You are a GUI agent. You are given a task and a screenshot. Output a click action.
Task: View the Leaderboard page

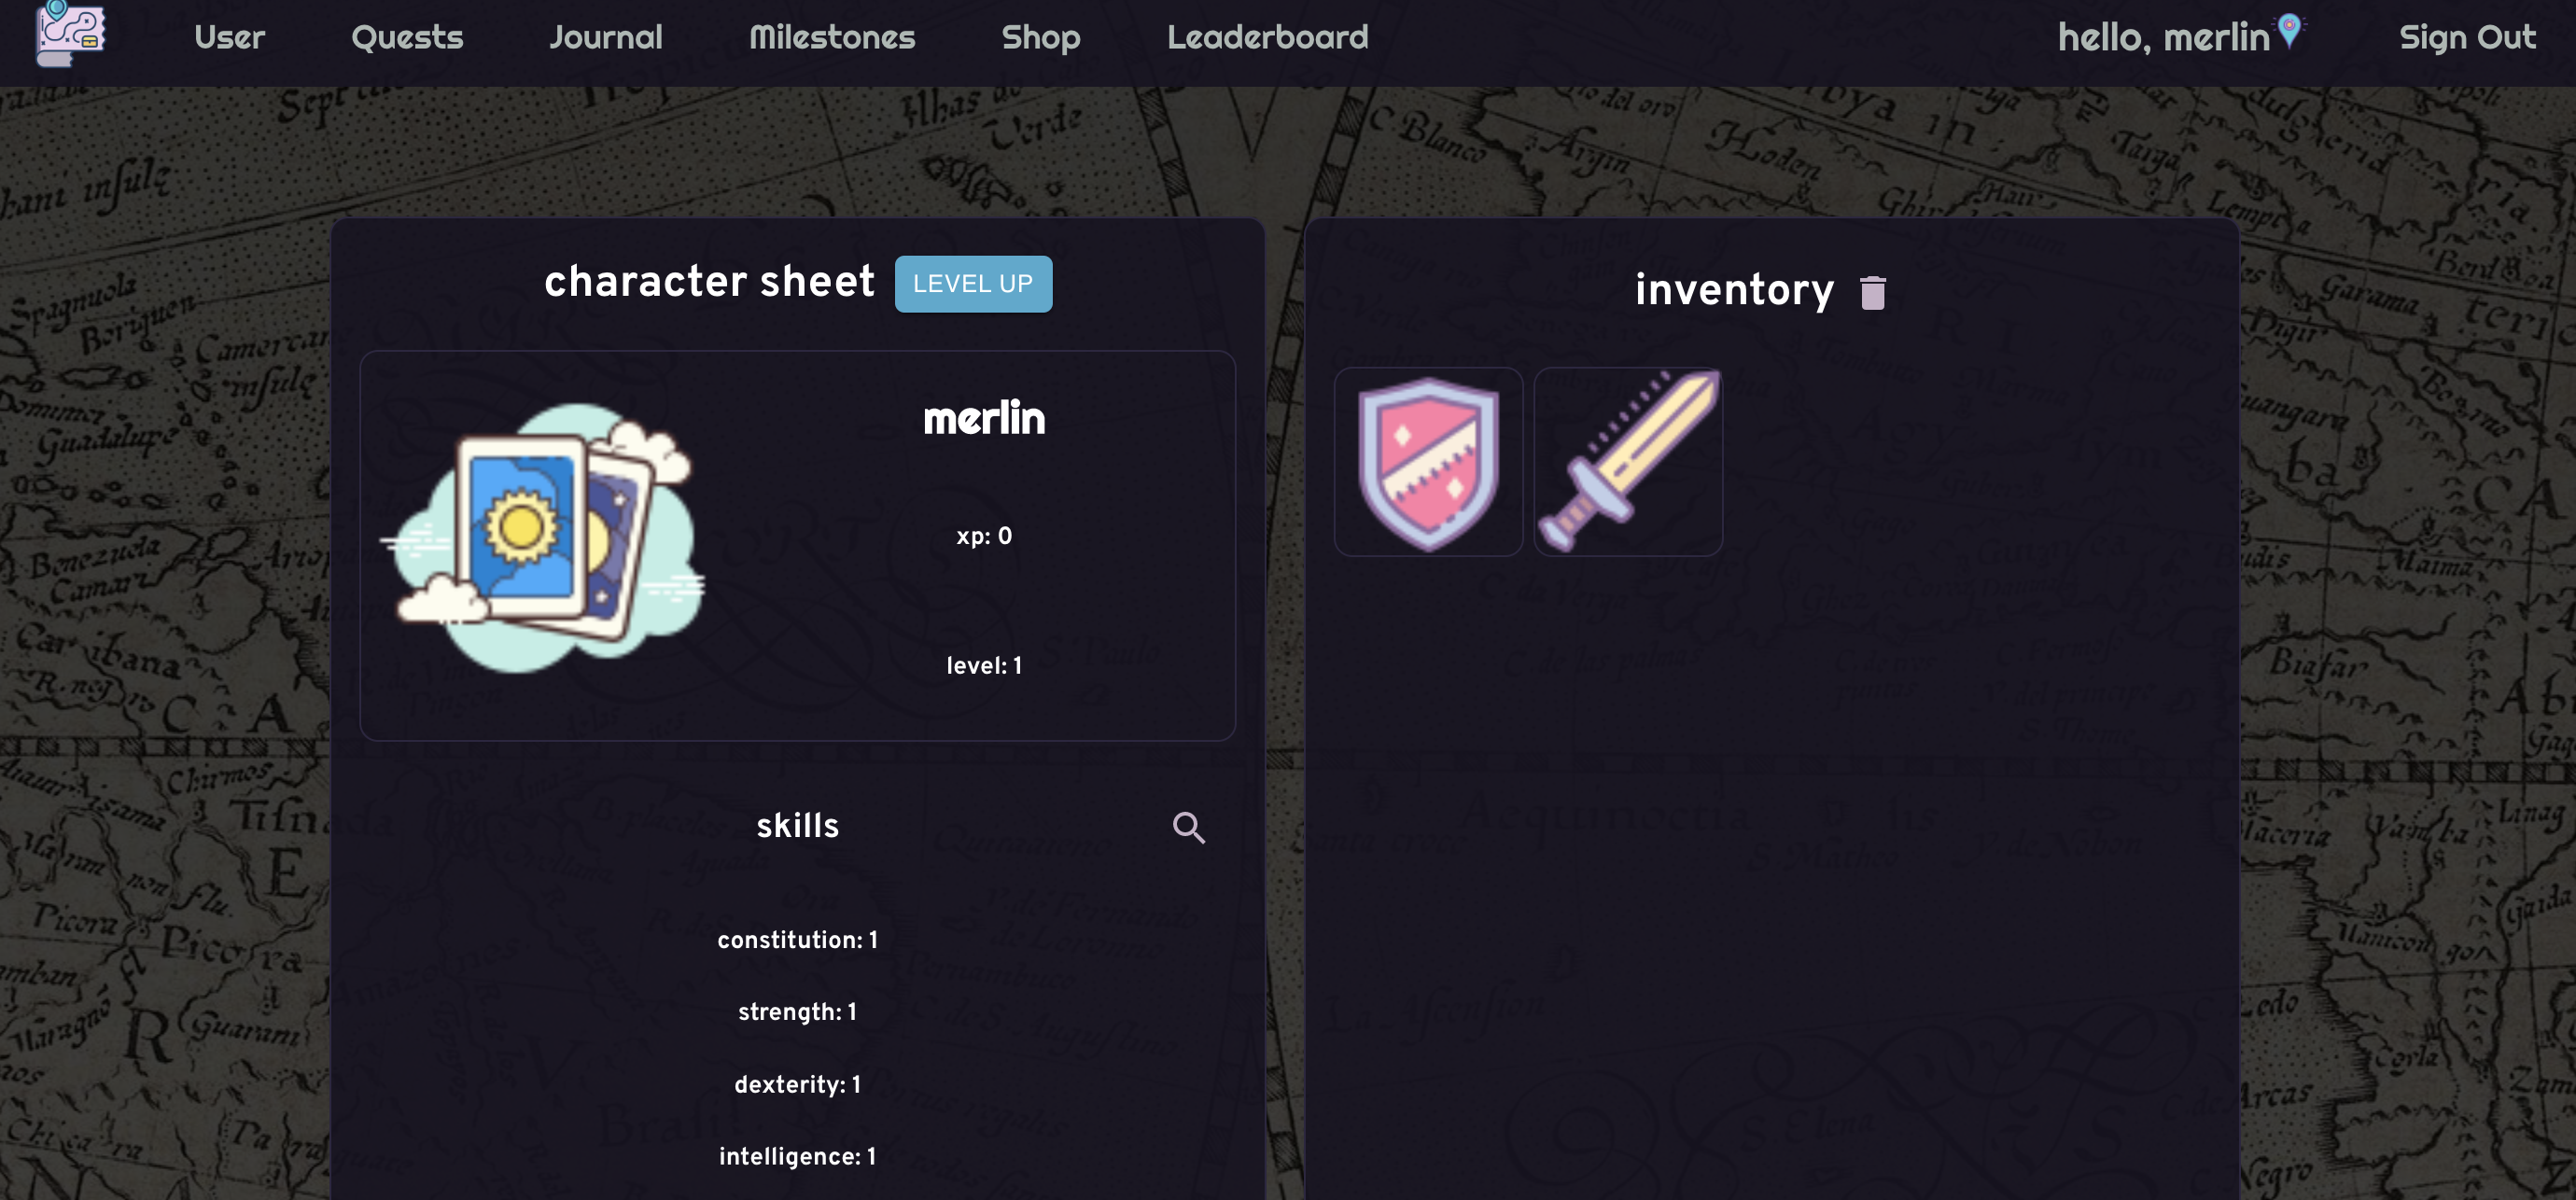point(1267,38)
